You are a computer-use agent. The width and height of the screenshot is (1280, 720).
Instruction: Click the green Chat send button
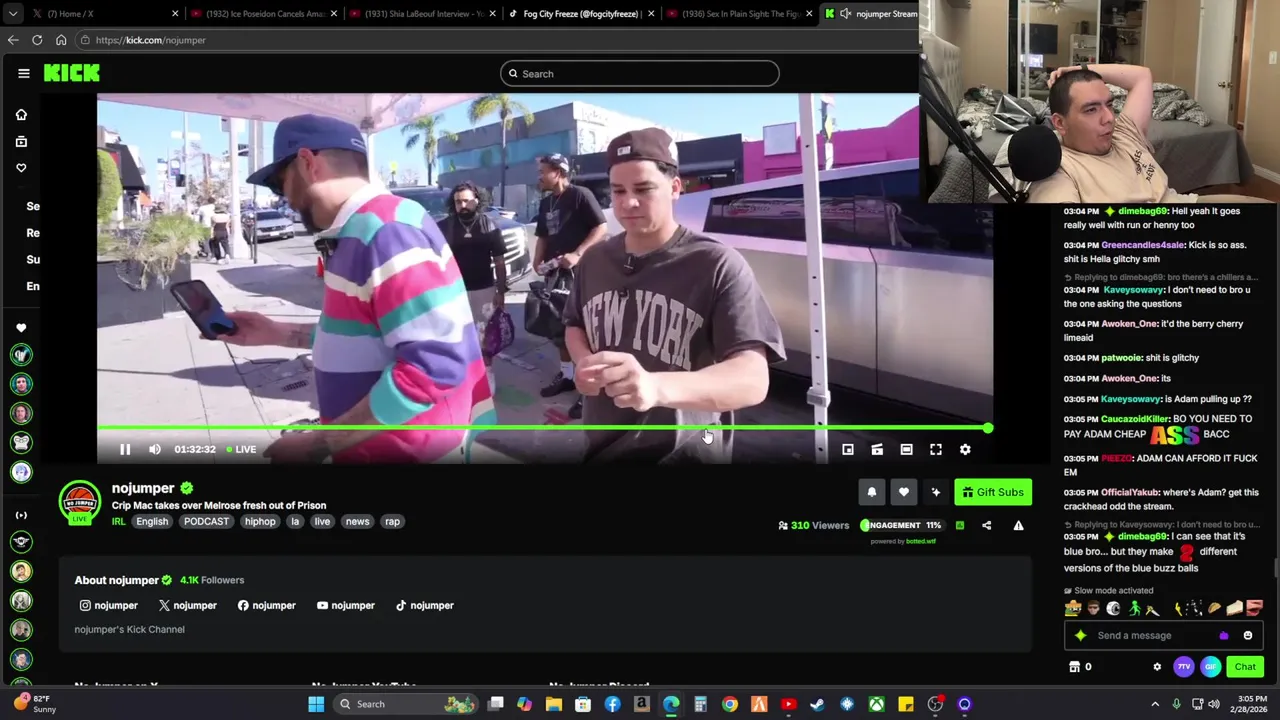tap(1245, 667)
